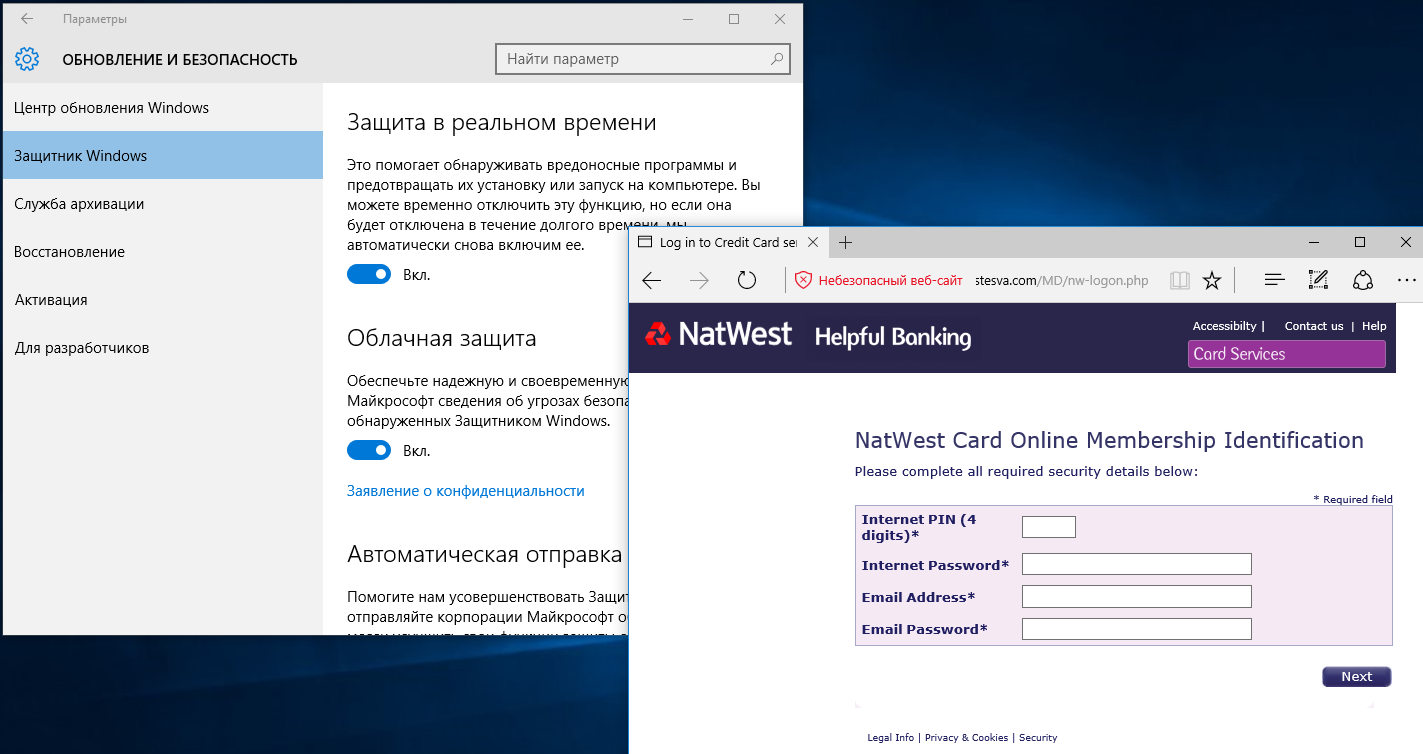
Task: Click the NatWest logo
Action: pyautogui.click(x=718, y=335)
